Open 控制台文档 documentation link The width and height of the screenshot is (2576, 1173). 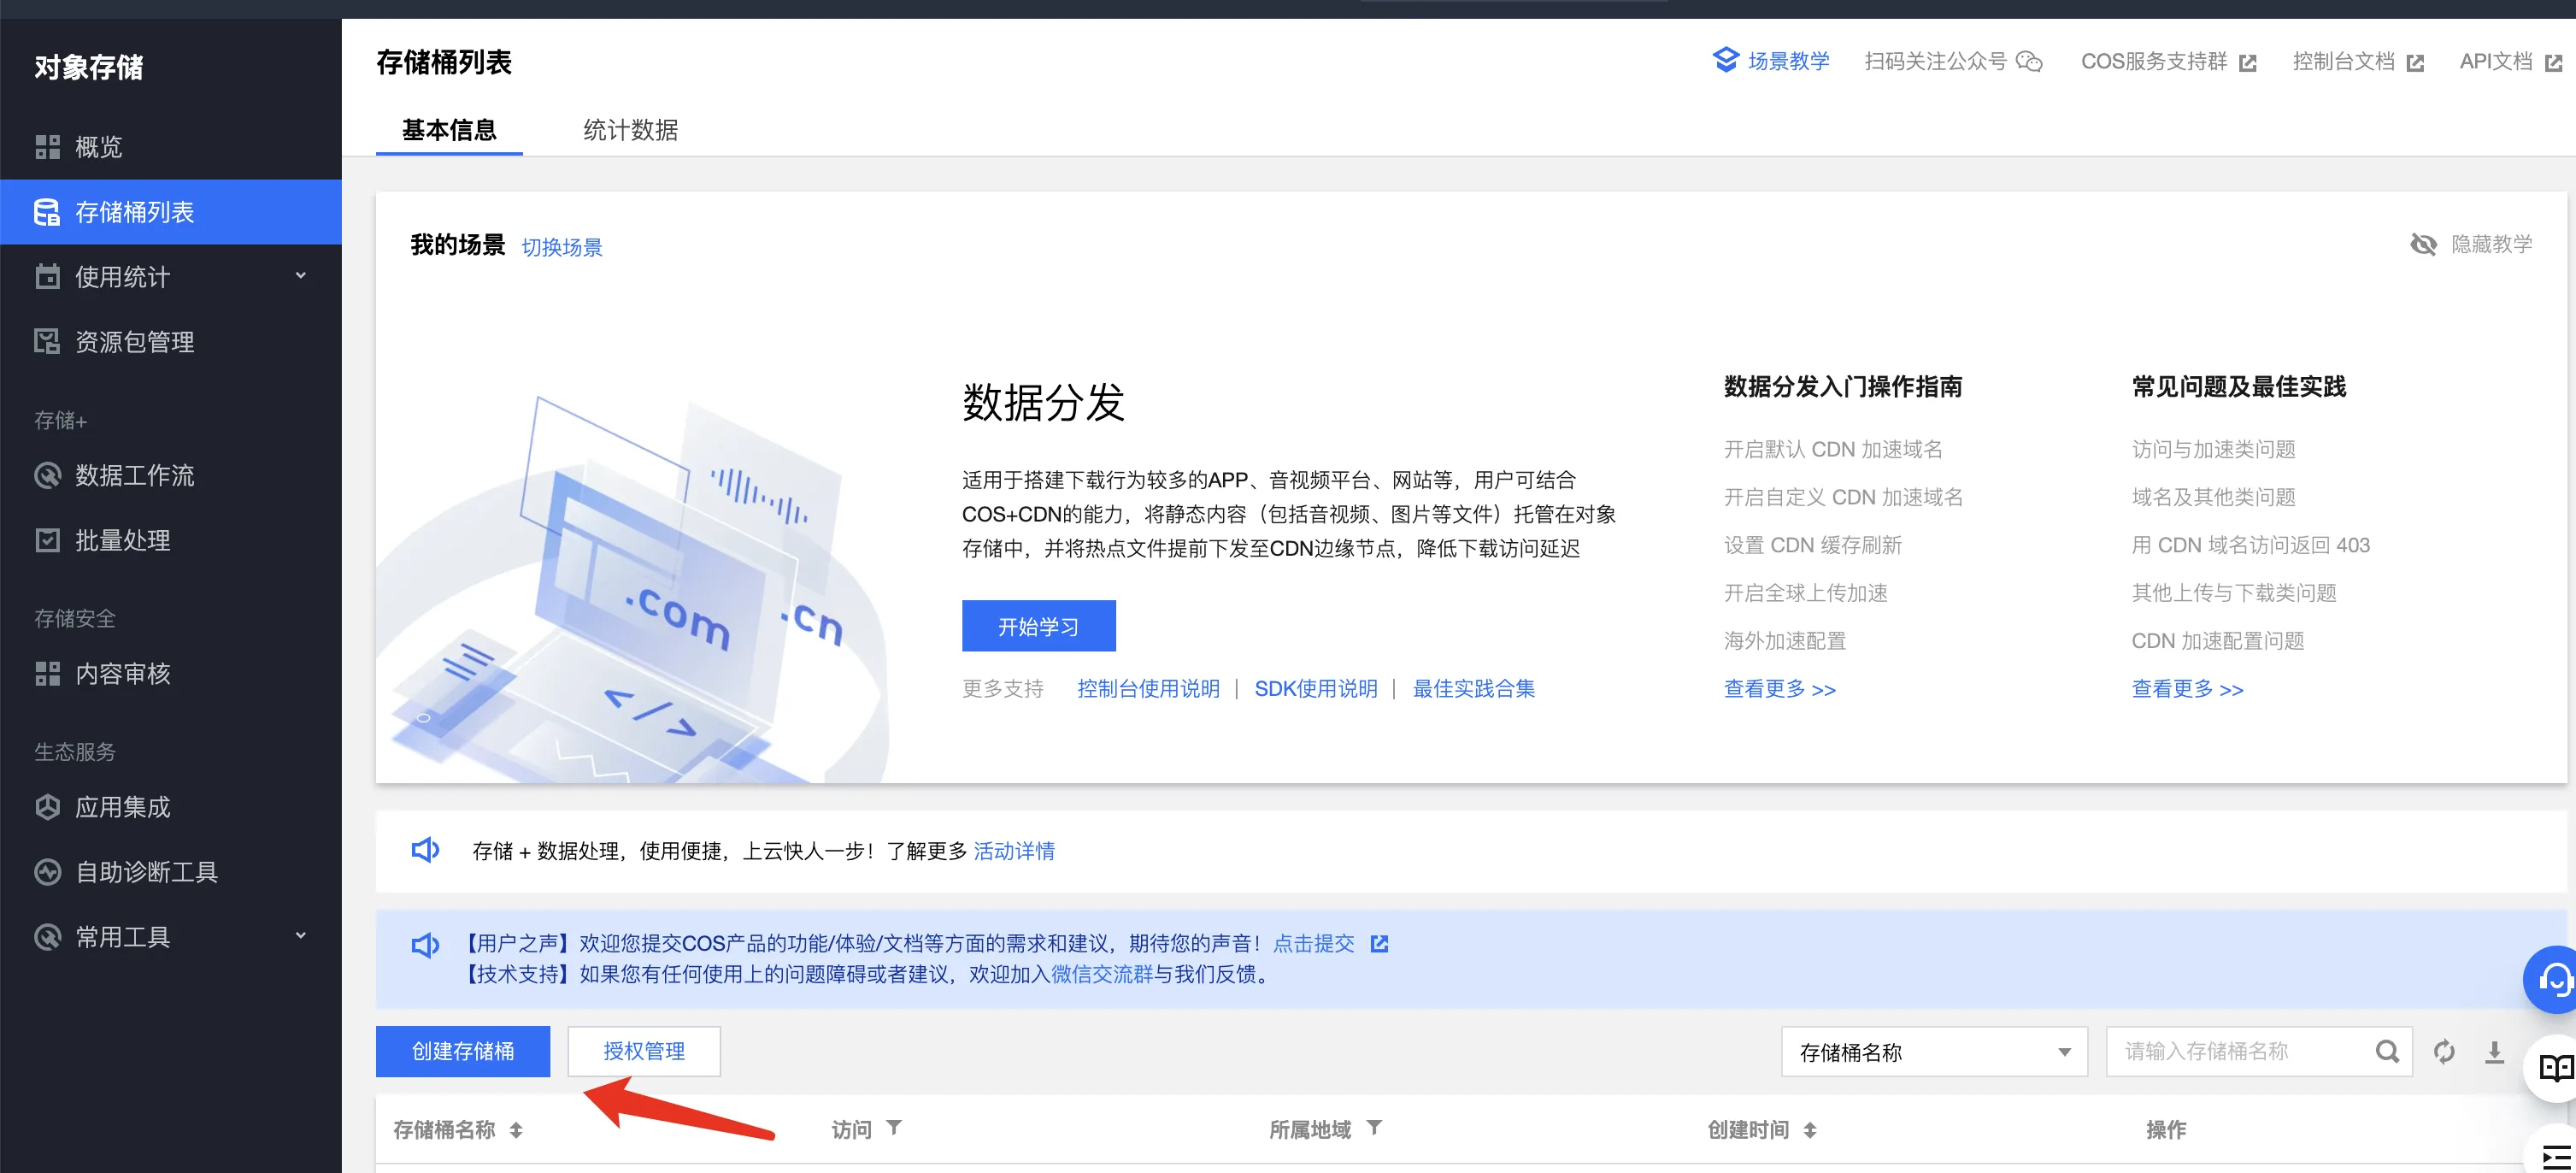pyautogui.click(x=2357, y=62)
